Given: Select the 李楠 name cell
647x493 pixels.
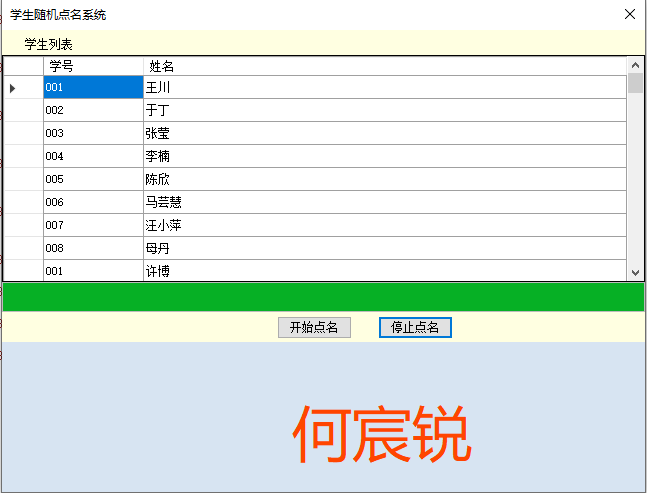Looking at the screenshot, I should click(x=385, y=156).
